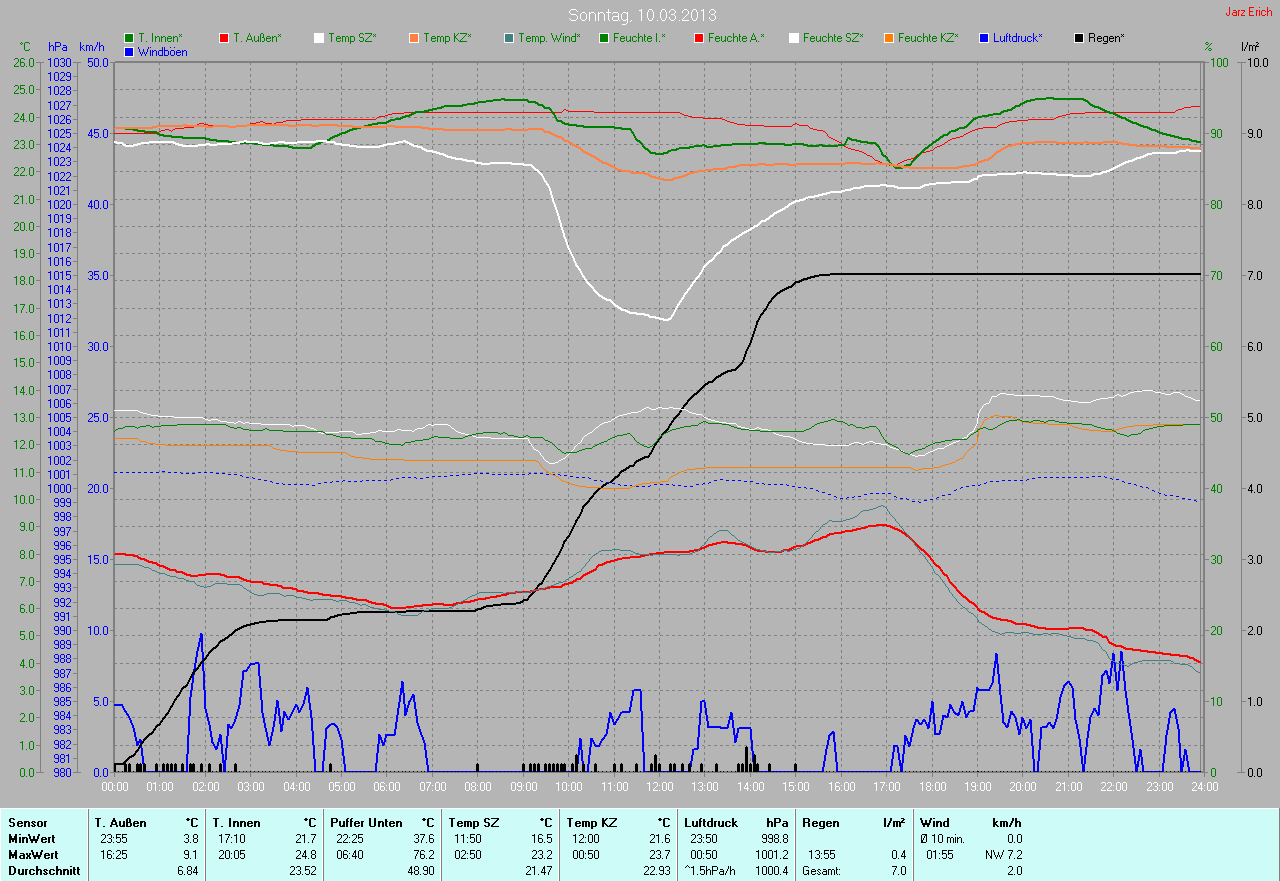Click the green Feuchte I. legend square
1280x881 pixels.
(604, 38)
